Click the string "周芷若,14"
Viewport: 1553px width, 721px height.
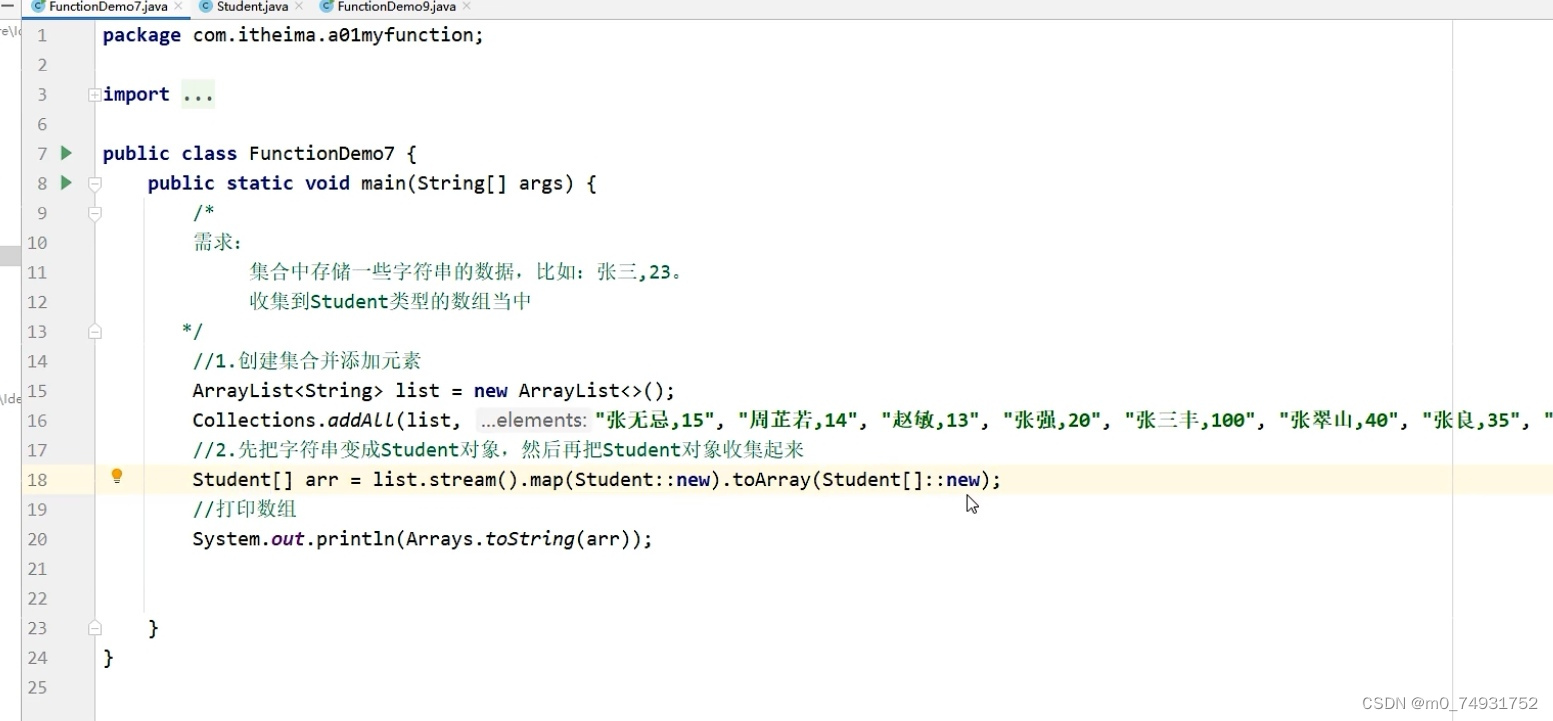[x=798, y=421]
